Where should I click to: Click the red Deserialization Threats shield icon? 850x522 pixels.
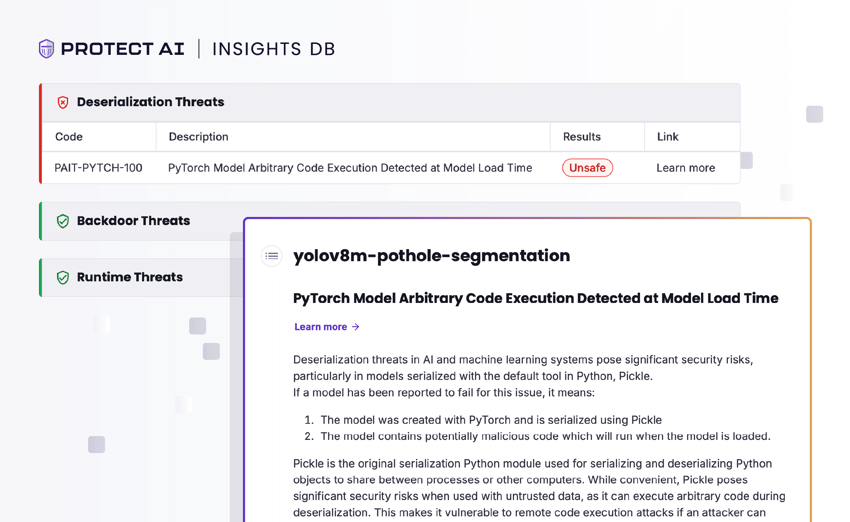pos(63,102)
